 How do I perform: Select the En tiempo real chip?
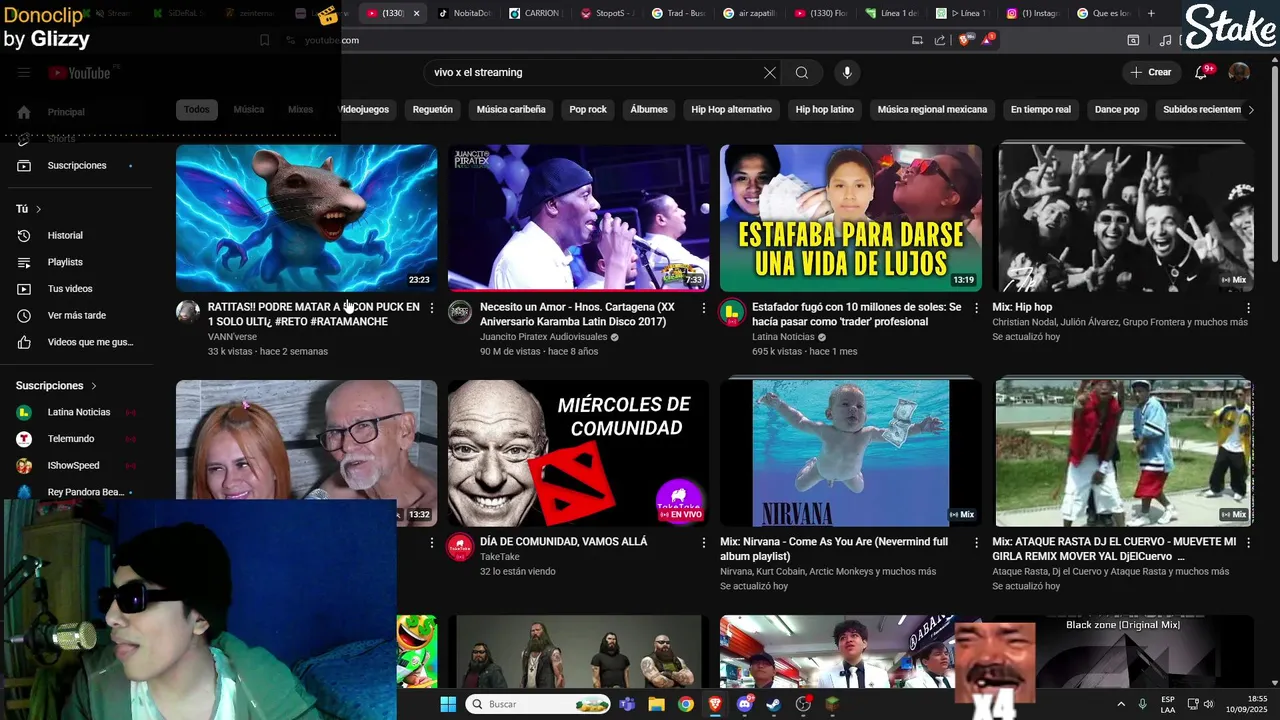click(1041, 109)
